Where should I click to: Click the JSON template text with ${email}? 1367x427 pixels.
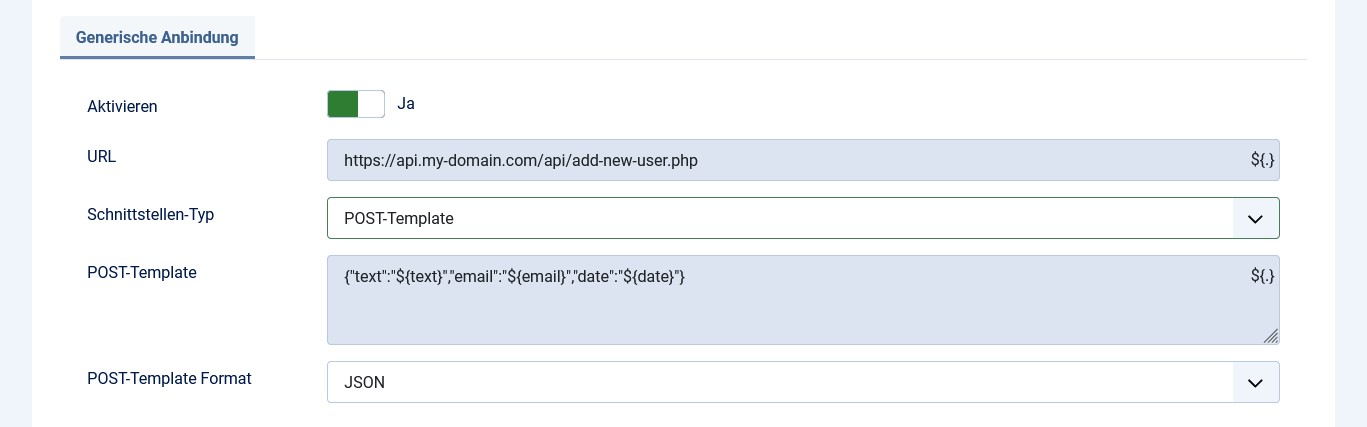coord(514,276)
